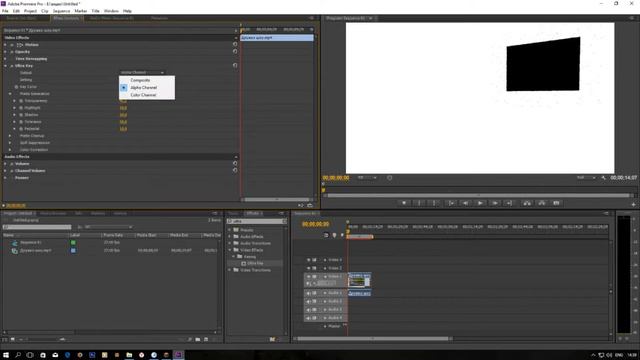Toggle Video 2 track visibility eye
The width and height of the screenshot is (640, 360).
[309, 268]
